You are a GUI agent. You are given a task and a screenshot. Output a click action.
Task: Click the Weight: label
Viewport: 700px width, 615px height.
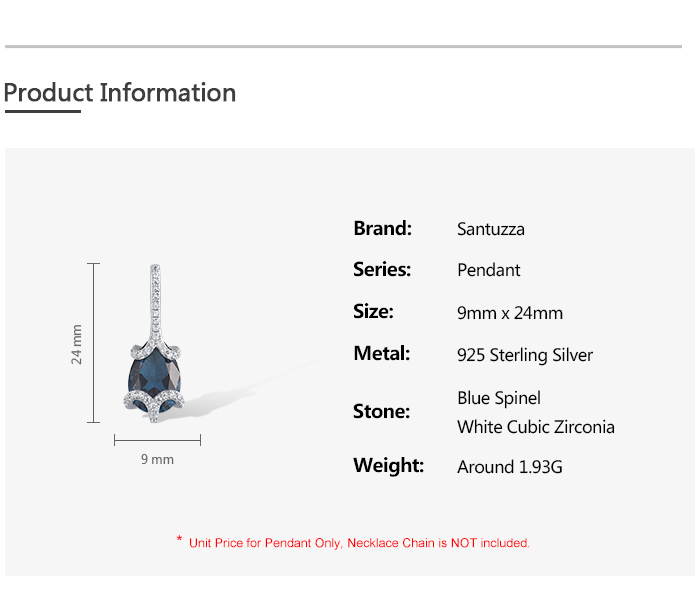click(388, 466)
